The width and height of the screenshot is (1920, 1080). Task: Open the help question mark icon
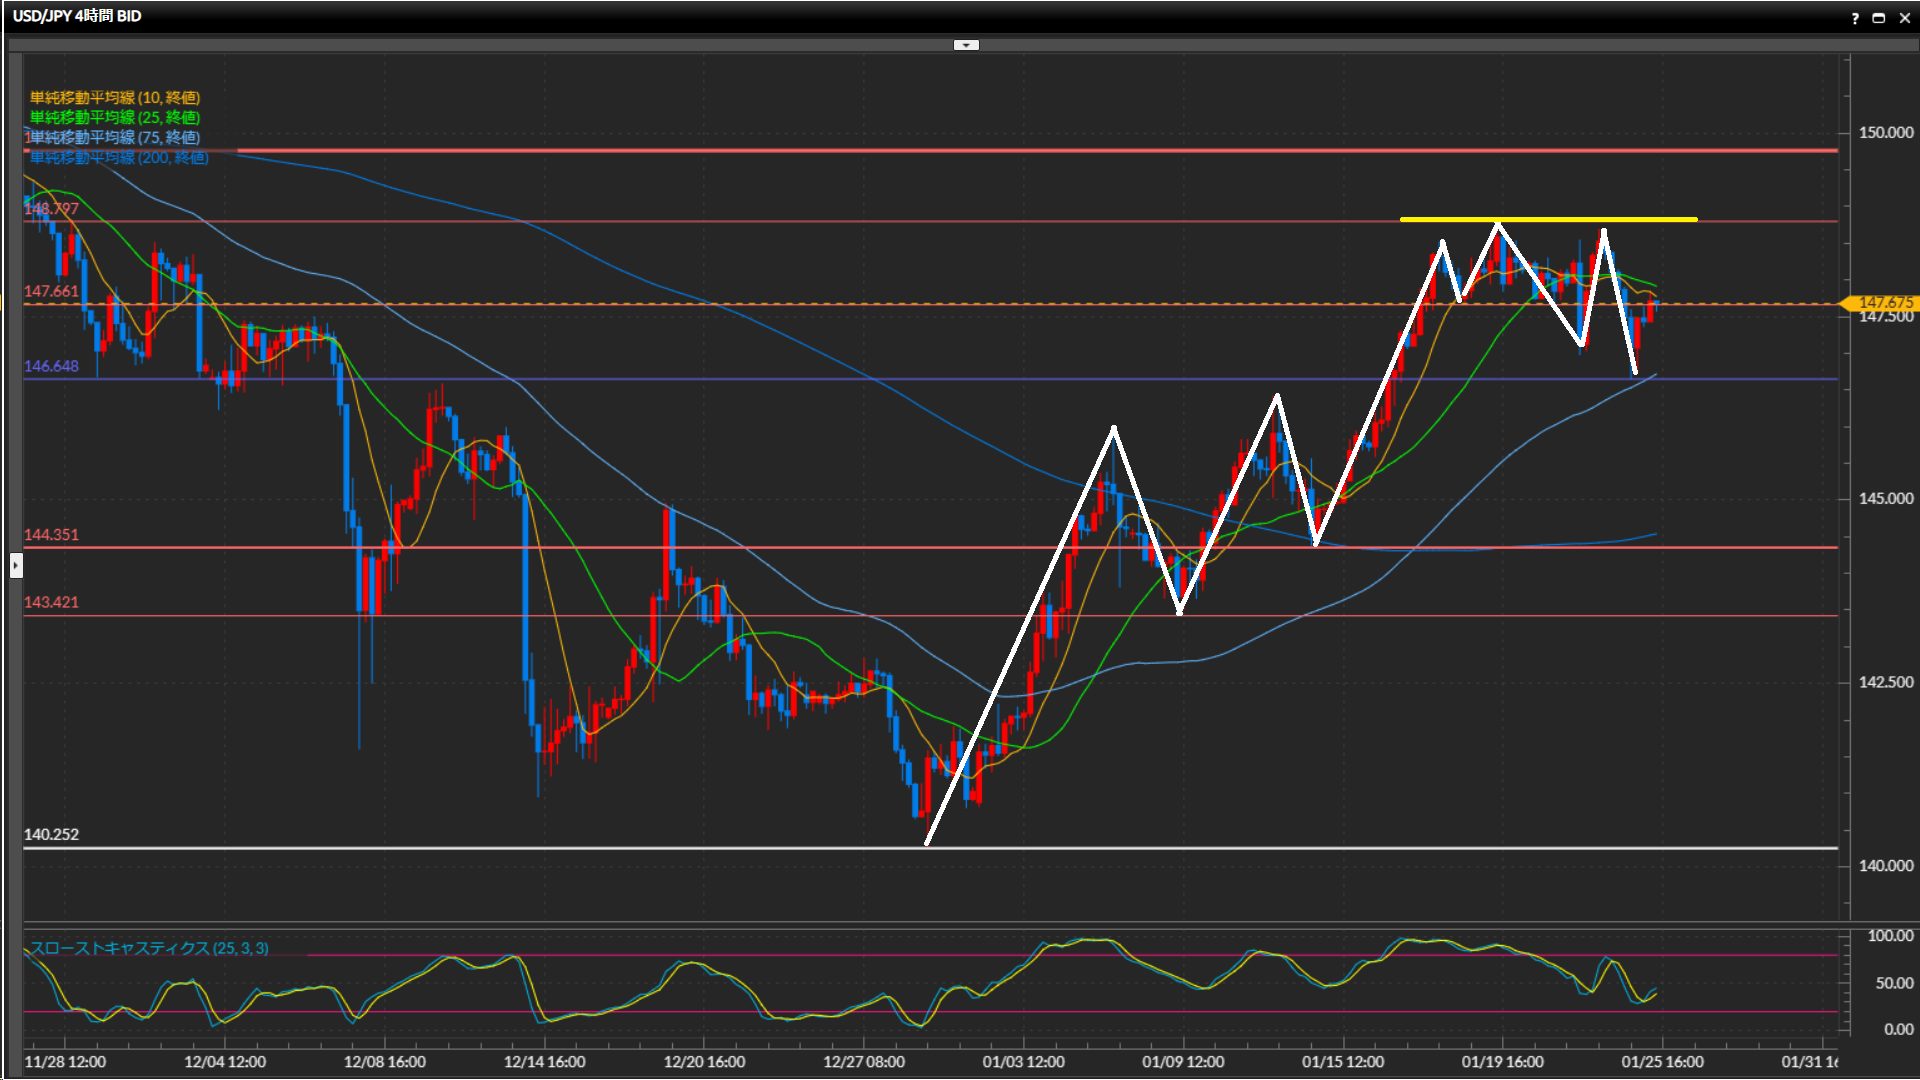click(x=1855, y=18)
